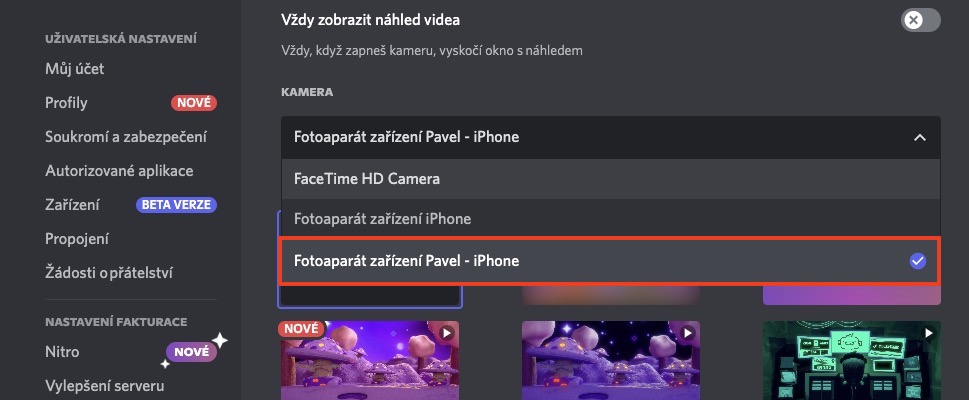Play first mushroom background preview icon
This screenshot has width=969, height=400.
pyautogui.click(x=446, y=333)
